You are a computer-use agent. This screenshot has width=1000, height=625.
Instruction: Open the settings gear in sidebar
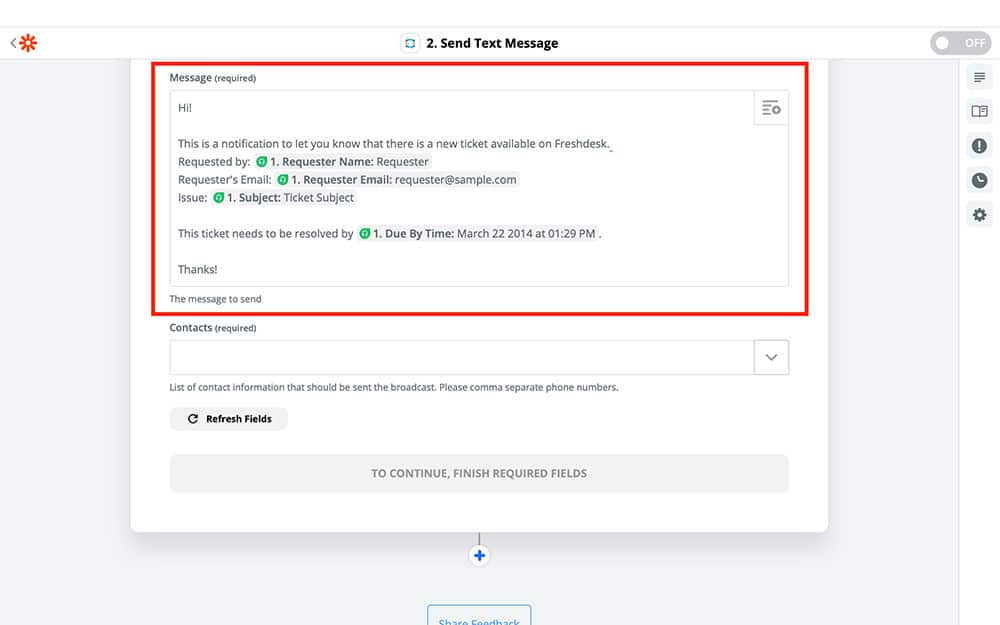pyautogui.click(x=979, y=215)
